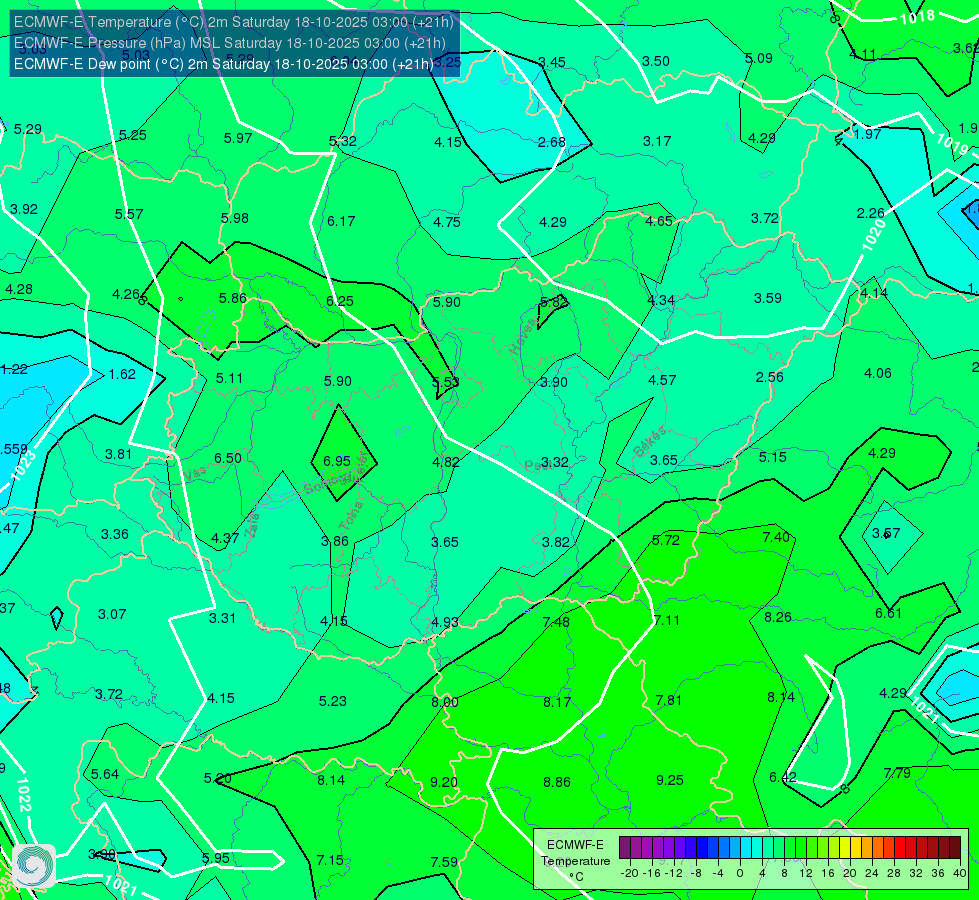The height and width of the screenshot is (900, 979).
Task: Click the 3.07 temperature value
Action: pos(112,615)
